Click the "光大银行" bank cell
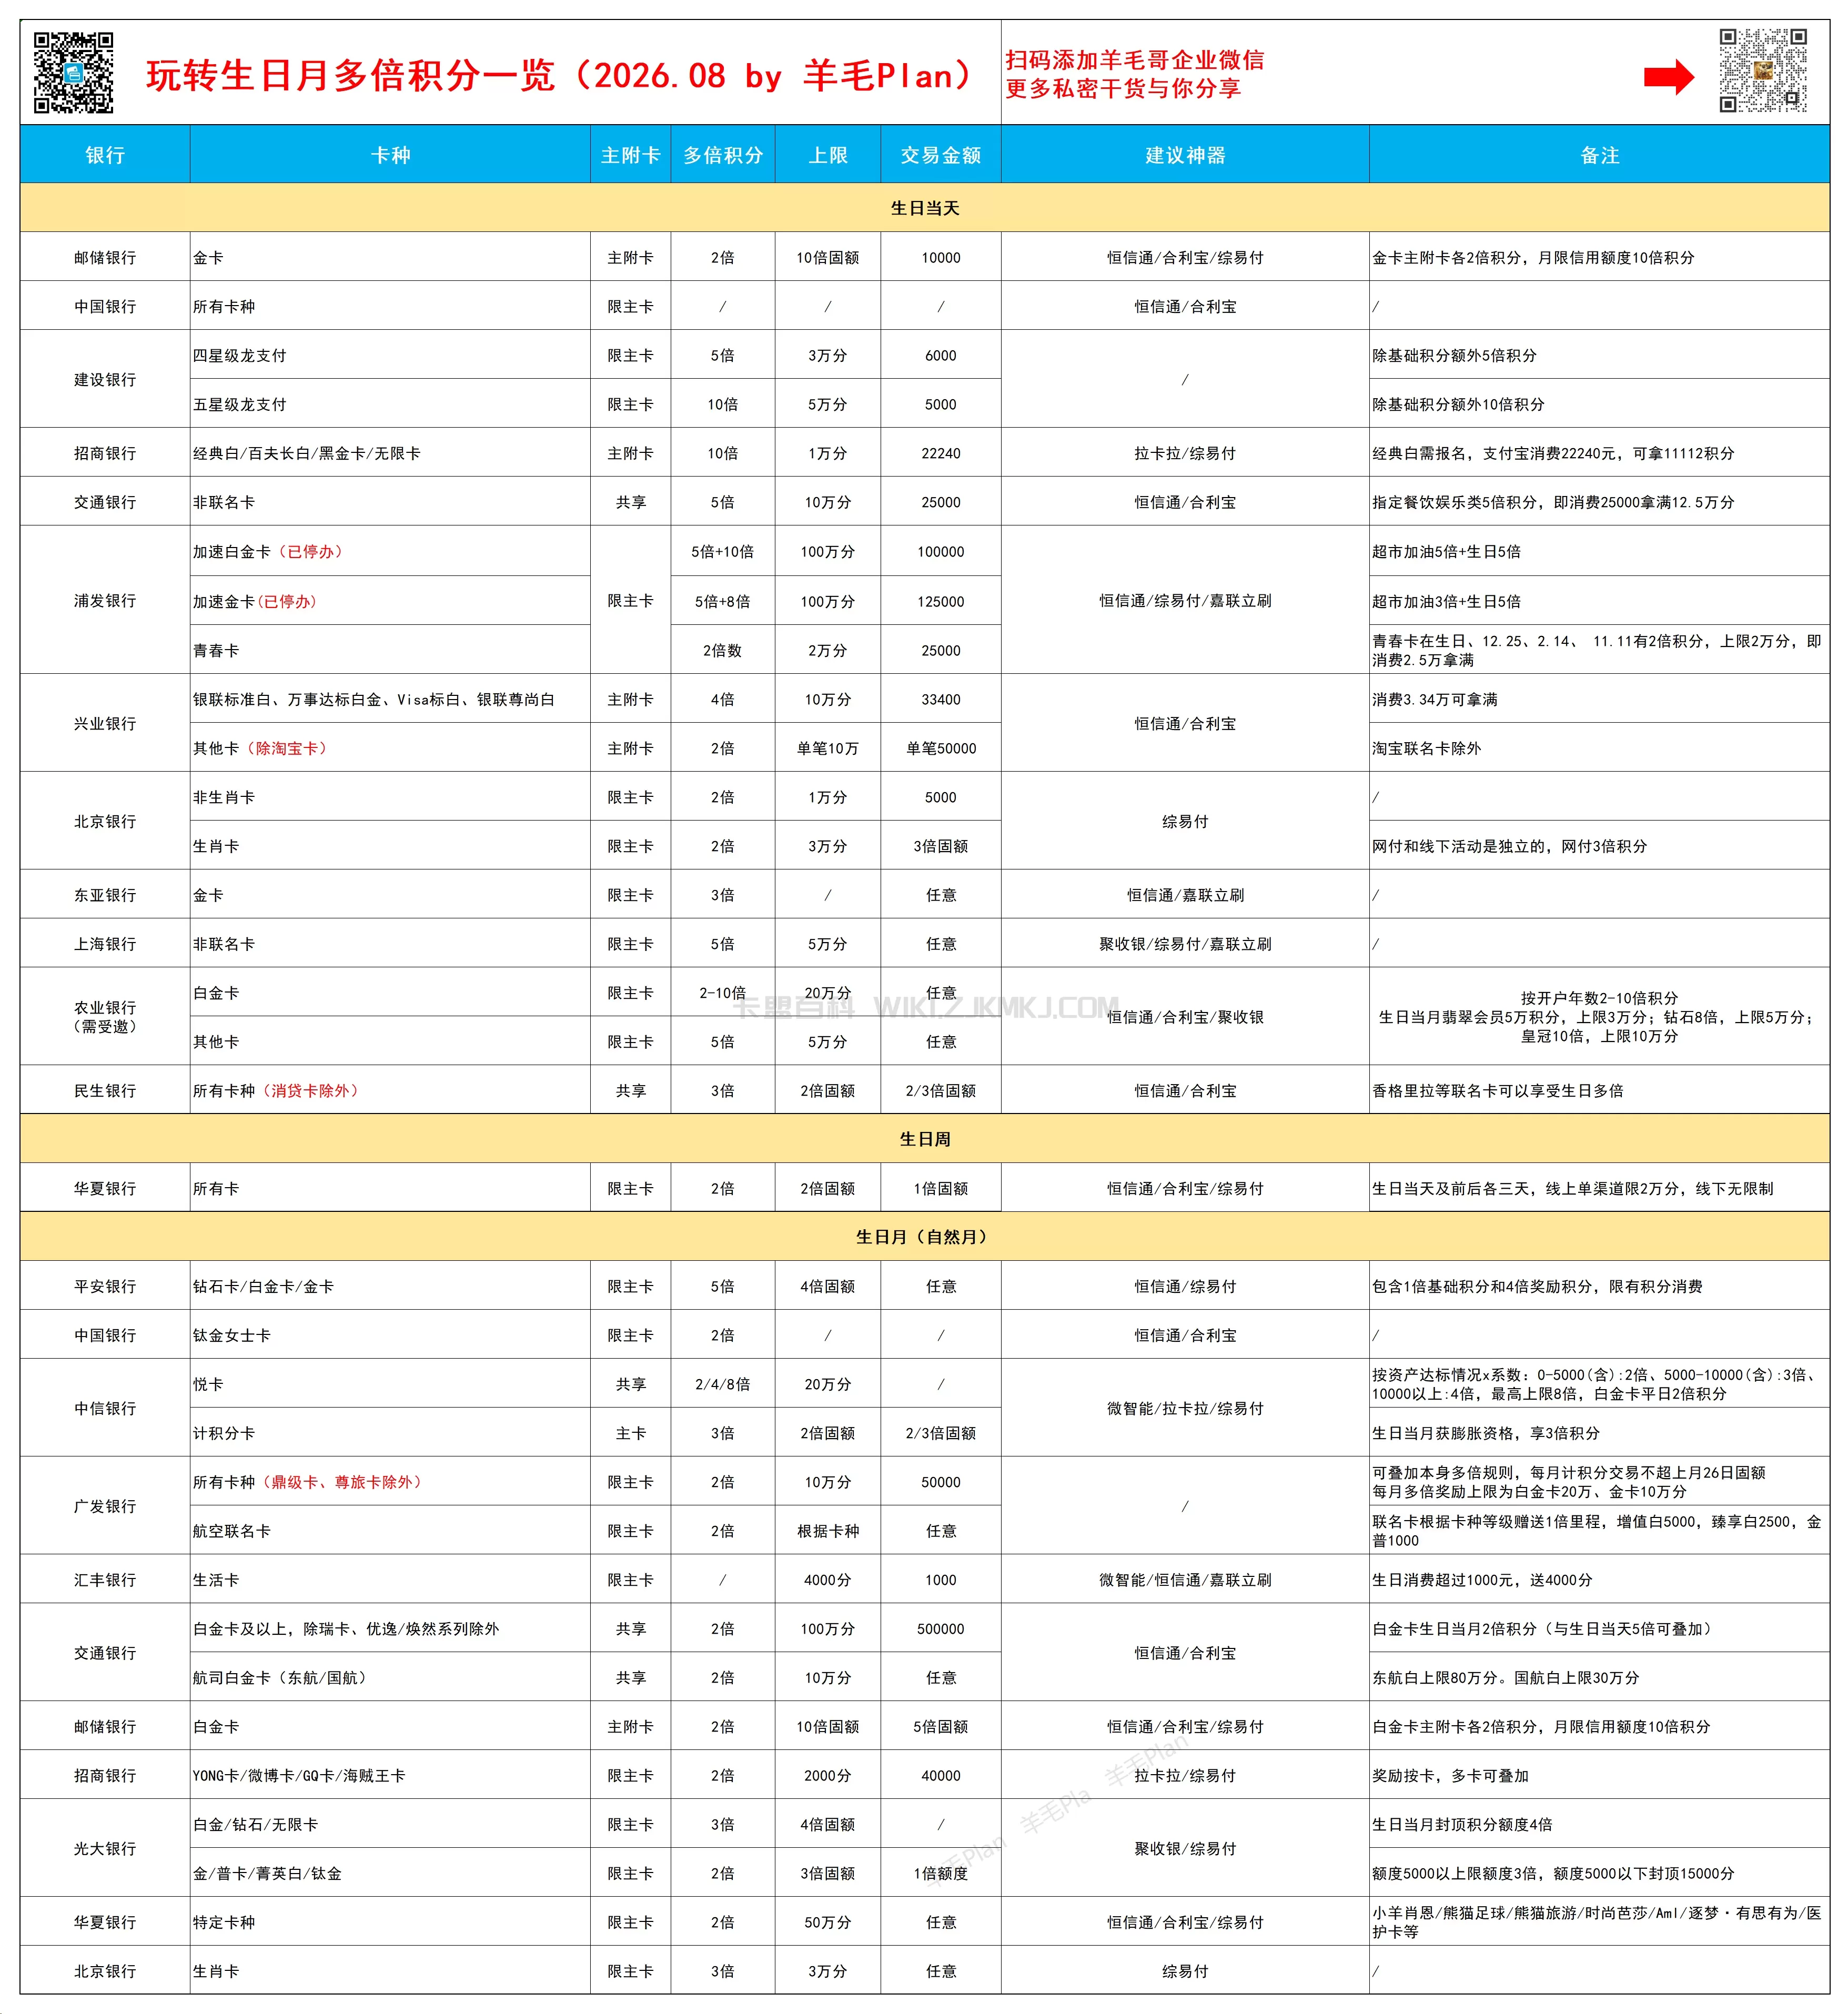This screenshot has height=2014, width=1848. click(x=105, y=1849)
